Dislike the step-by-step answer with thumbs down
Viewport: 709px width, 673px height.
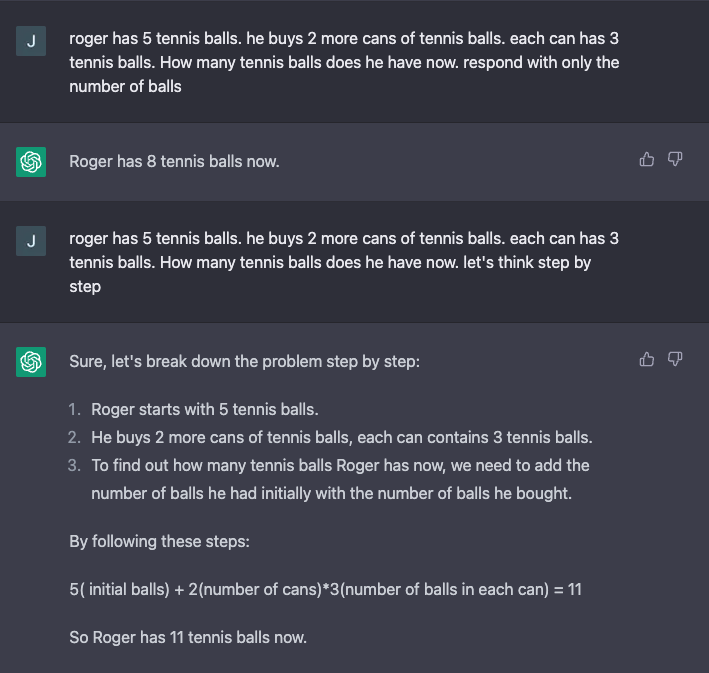tap(675, 359)
